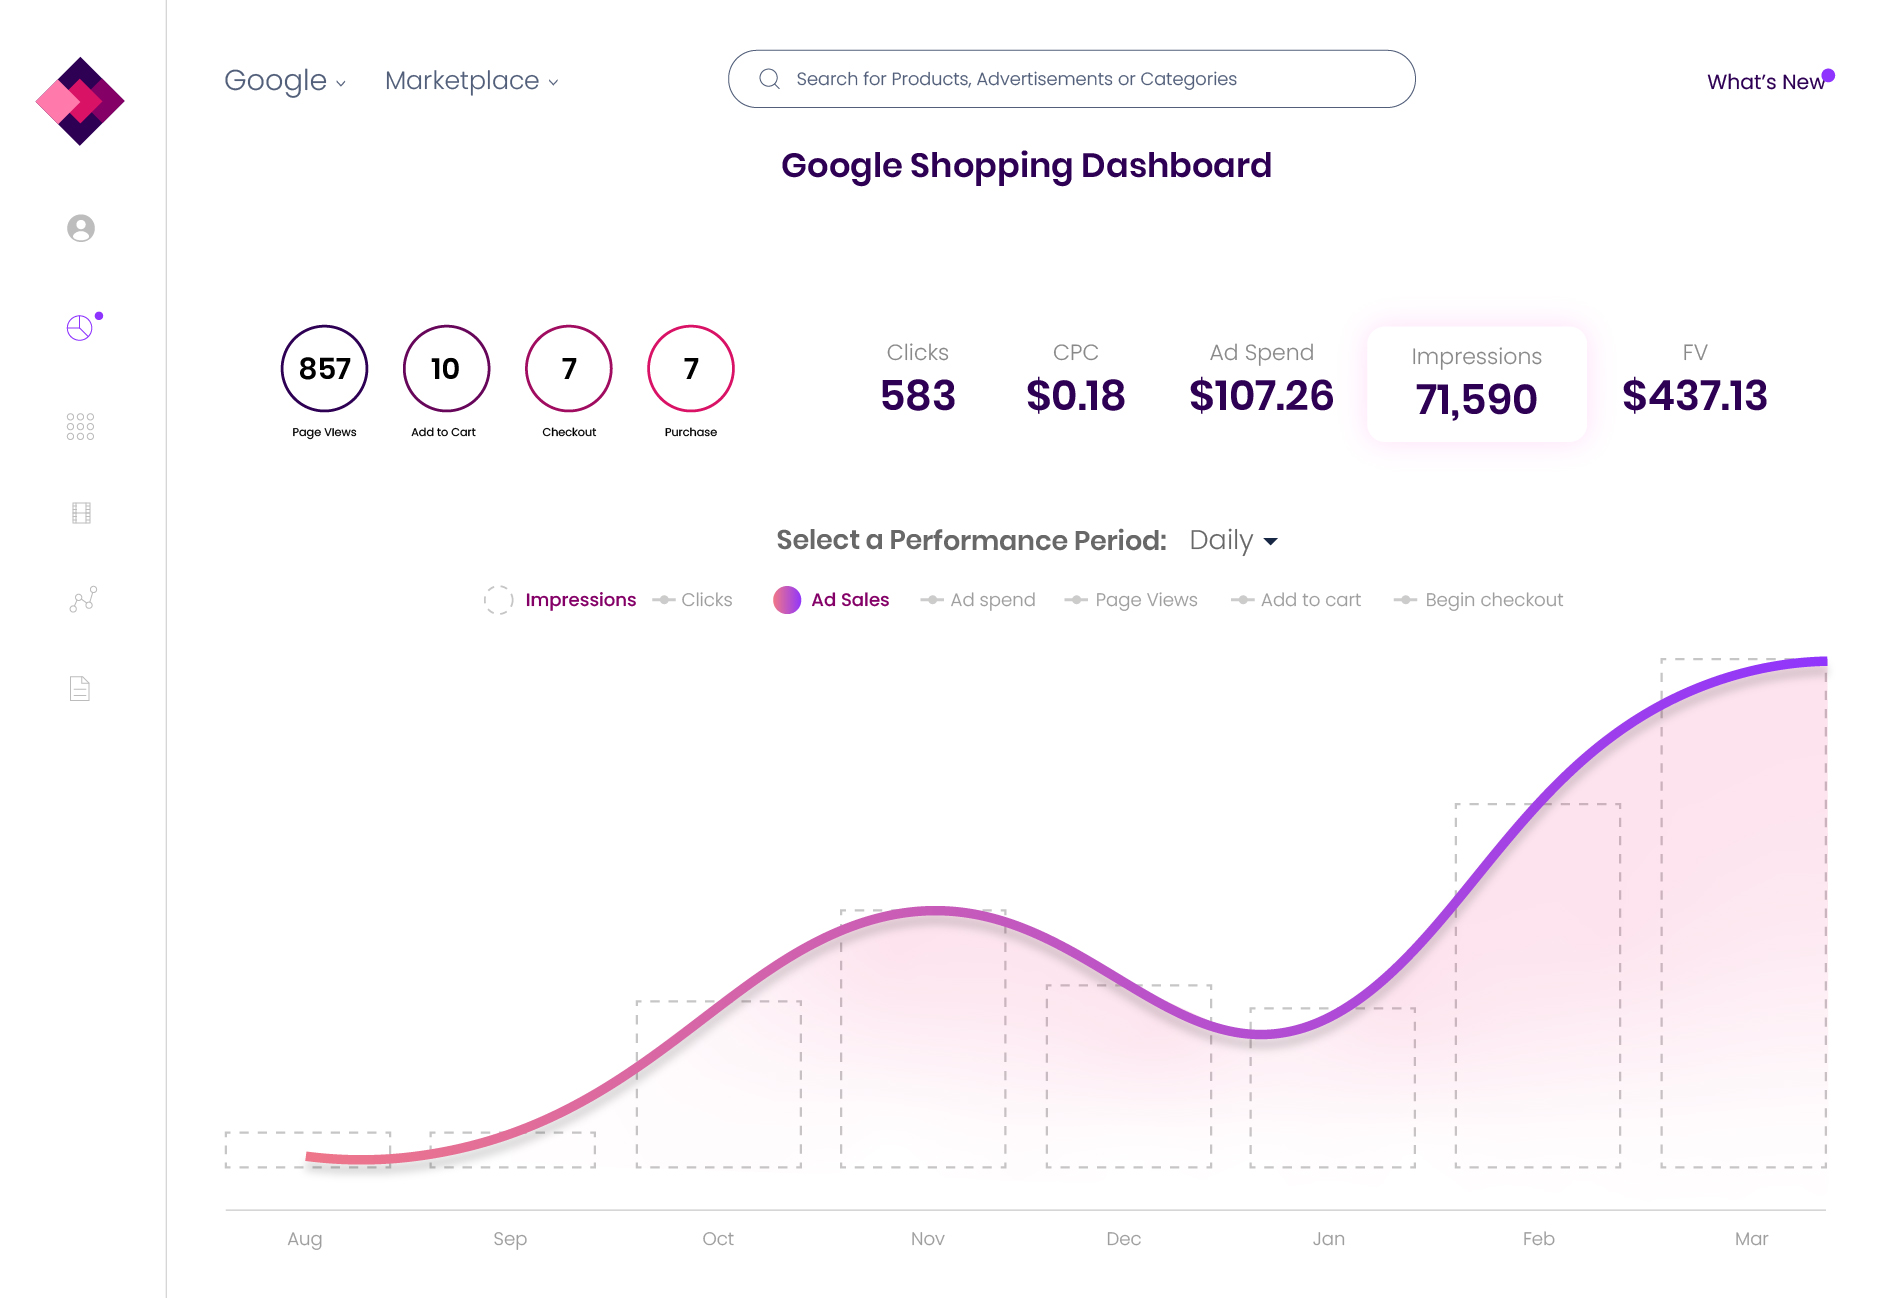Click the Aug dashed bar
This screenshot has height=1298, width=1888.
[308, 1150]
